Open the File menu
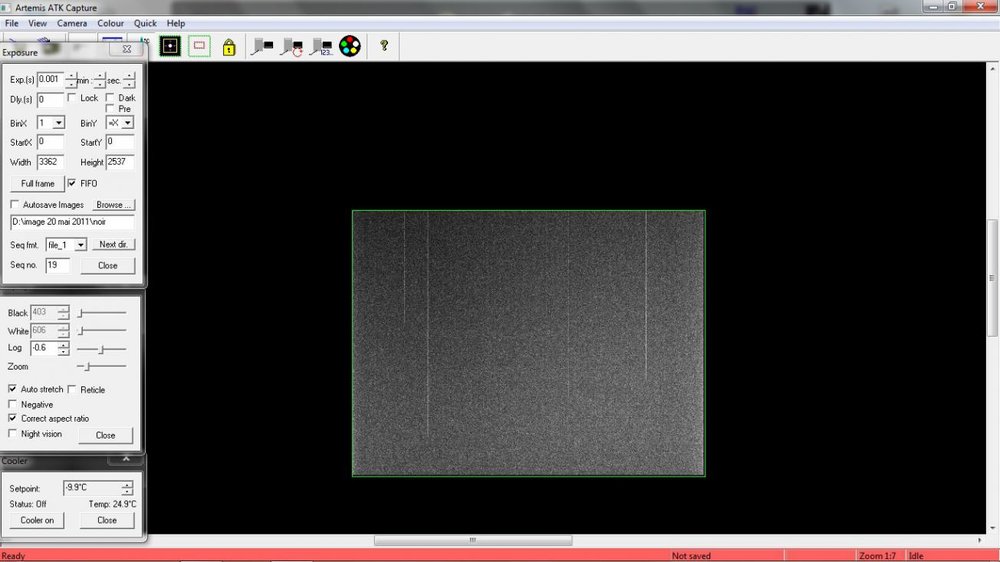The width and height of the screenshot is (1000, 562). [11, 23]
